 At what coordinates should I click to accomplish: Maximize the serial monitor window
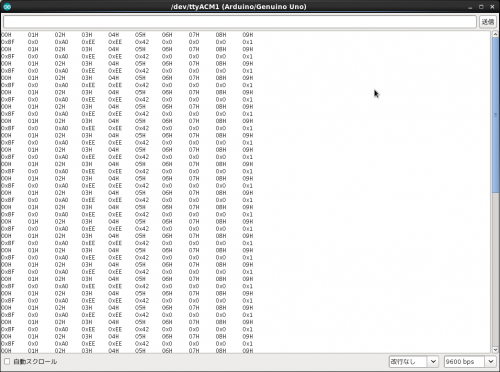click(481, 7)
